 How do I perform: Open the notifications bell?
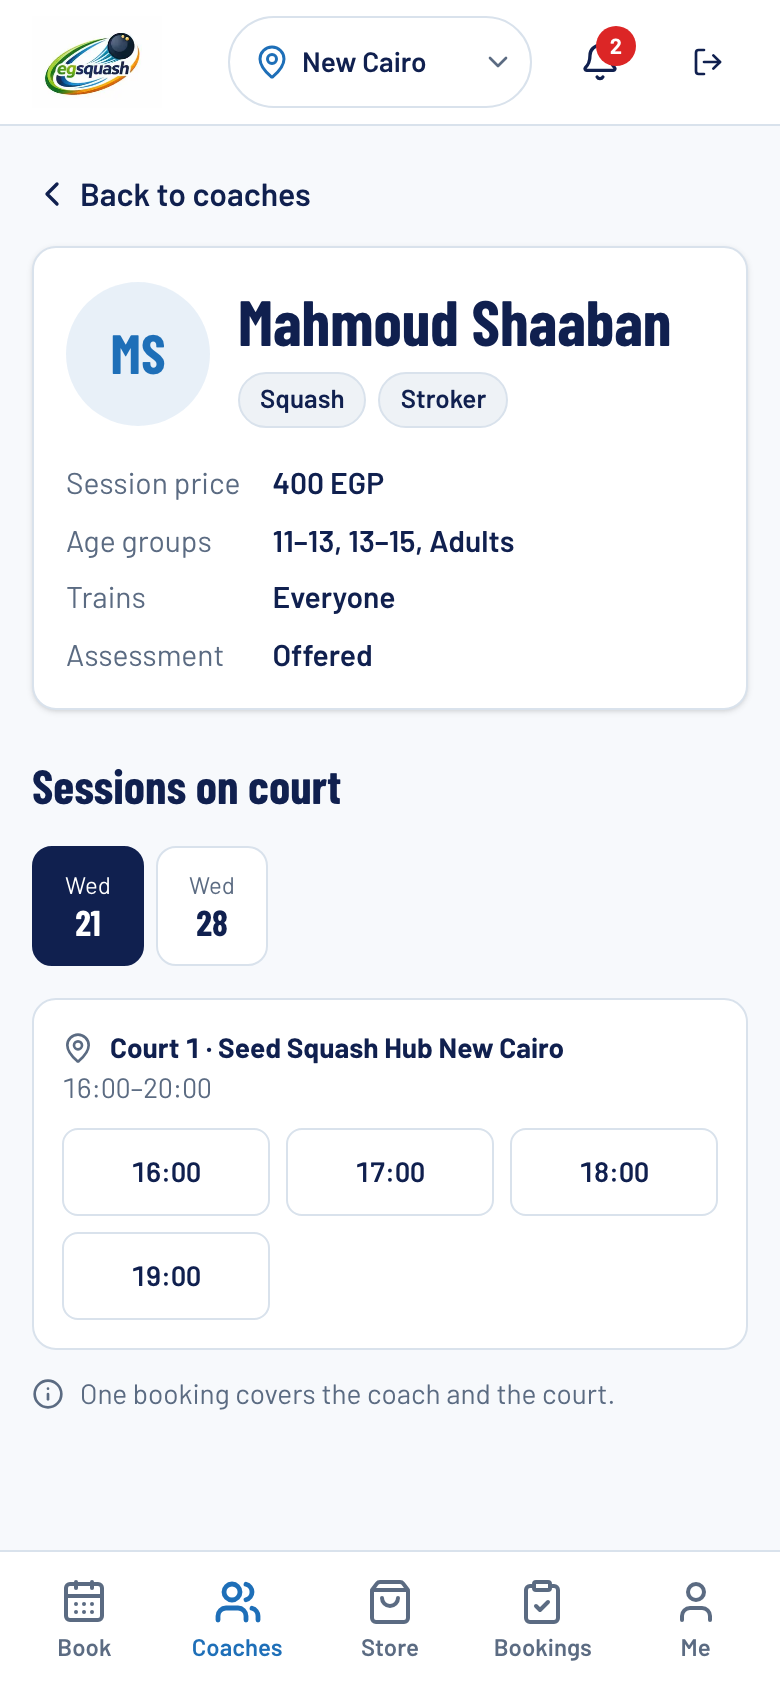pos(600,62)
